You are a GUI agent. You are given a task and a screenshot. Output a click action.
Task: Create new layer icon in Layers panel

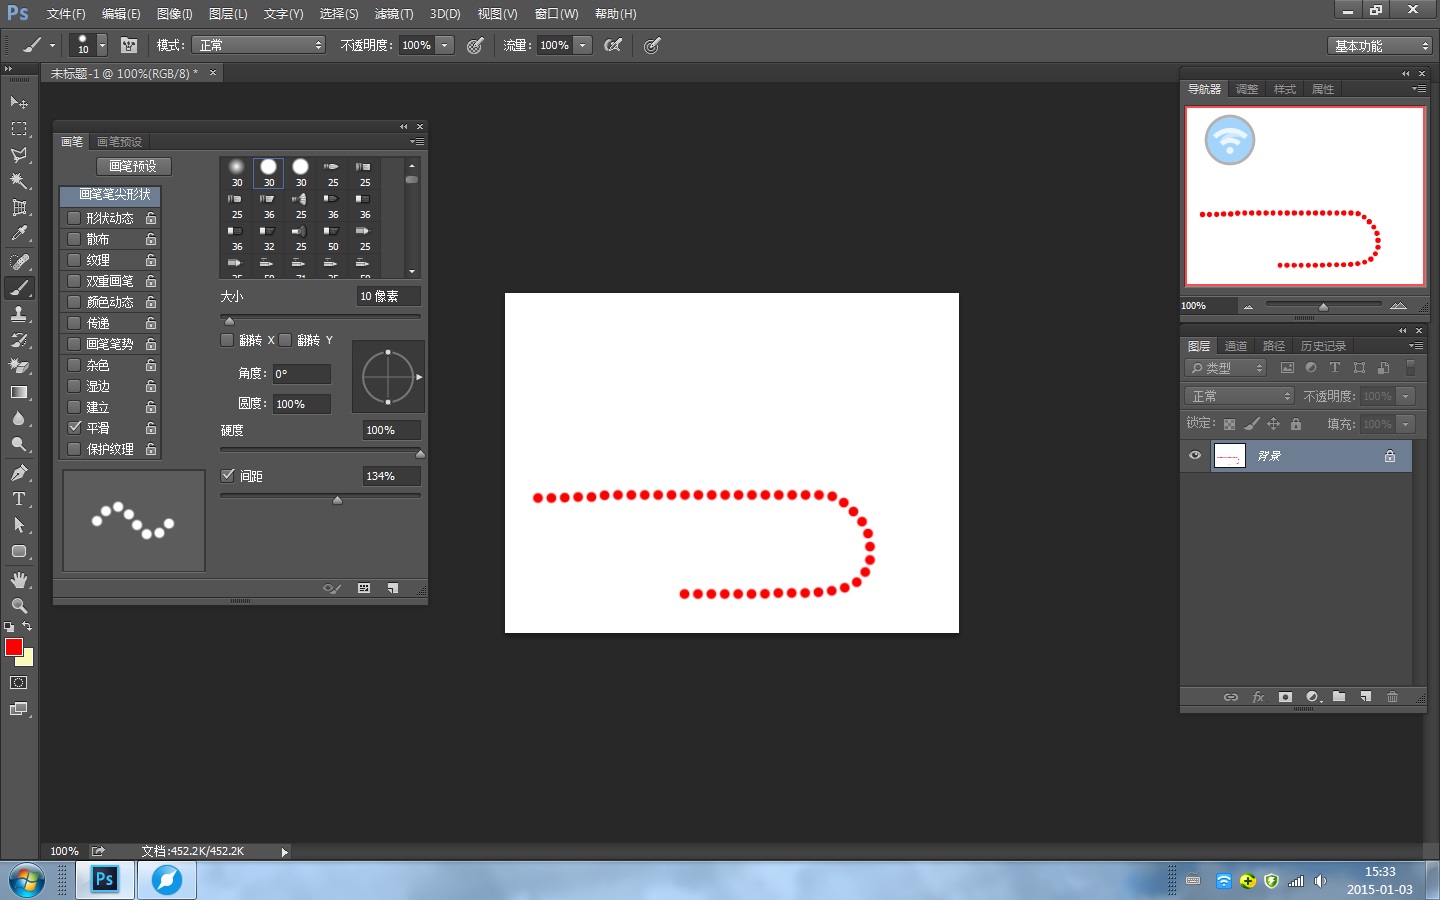(x=1366, y=697)
